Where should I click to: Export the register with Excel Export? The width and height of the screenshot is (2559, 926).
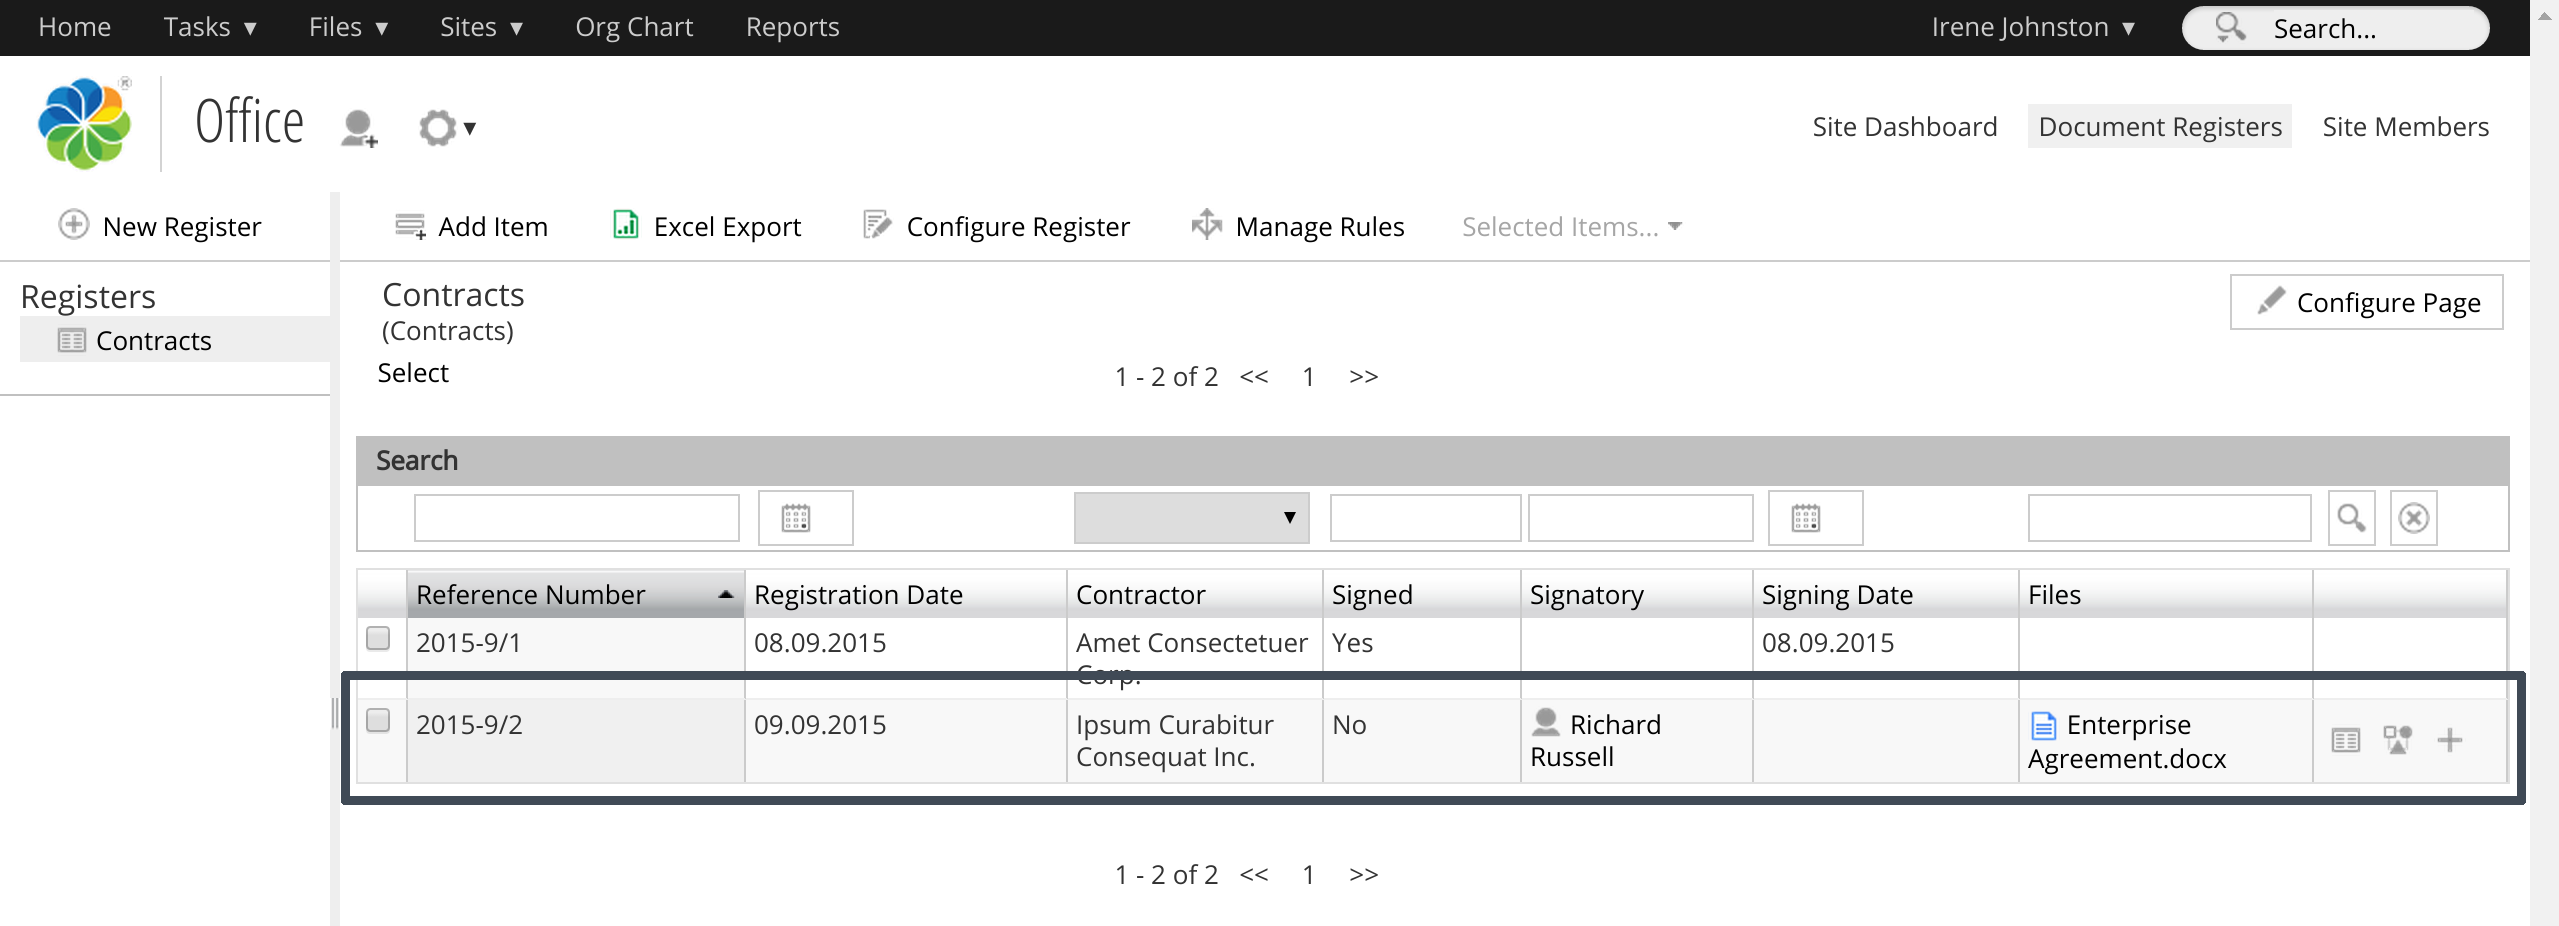[x=706, y=227]
